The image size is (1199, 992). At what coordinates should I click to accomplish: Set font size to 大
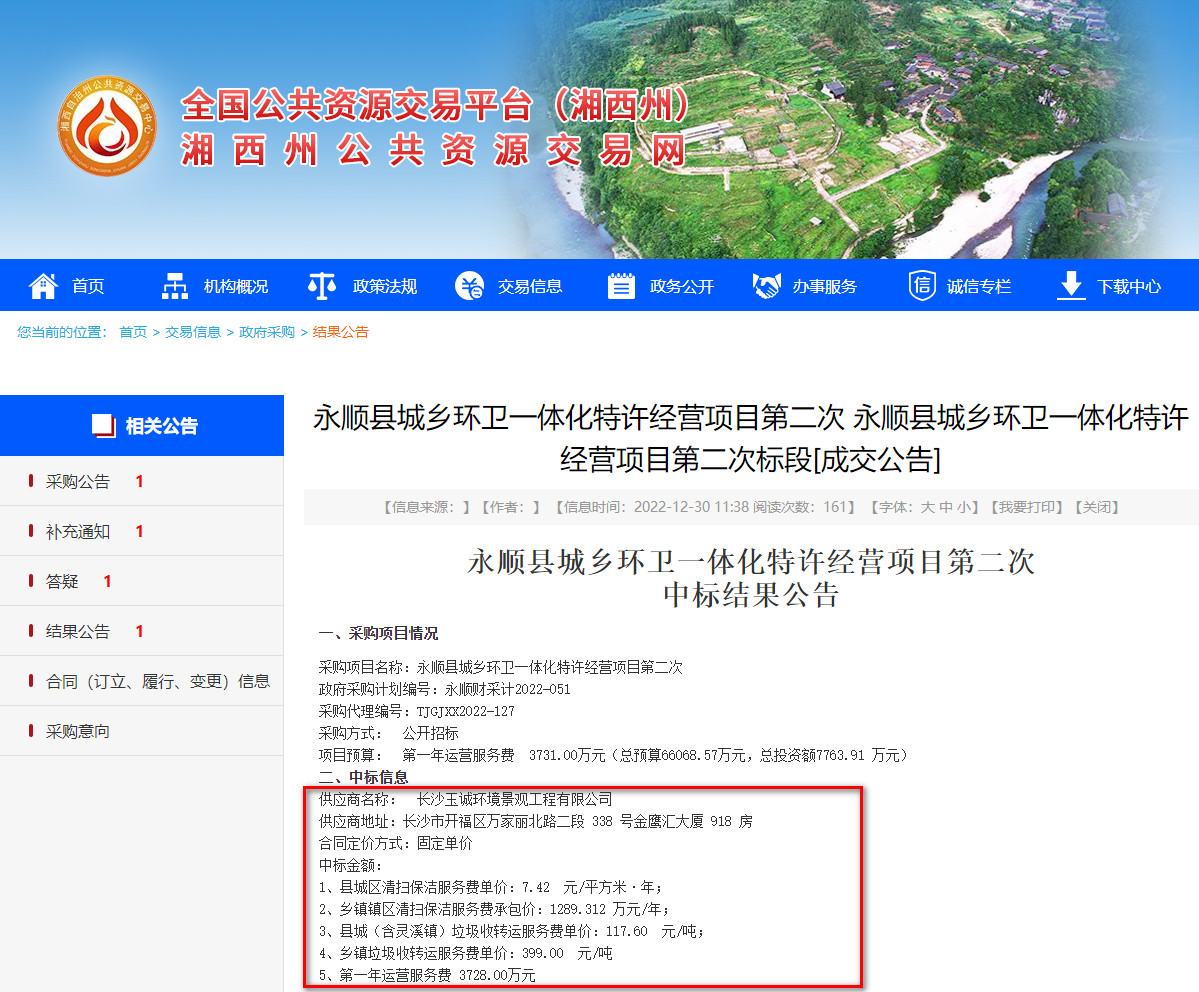927,507
